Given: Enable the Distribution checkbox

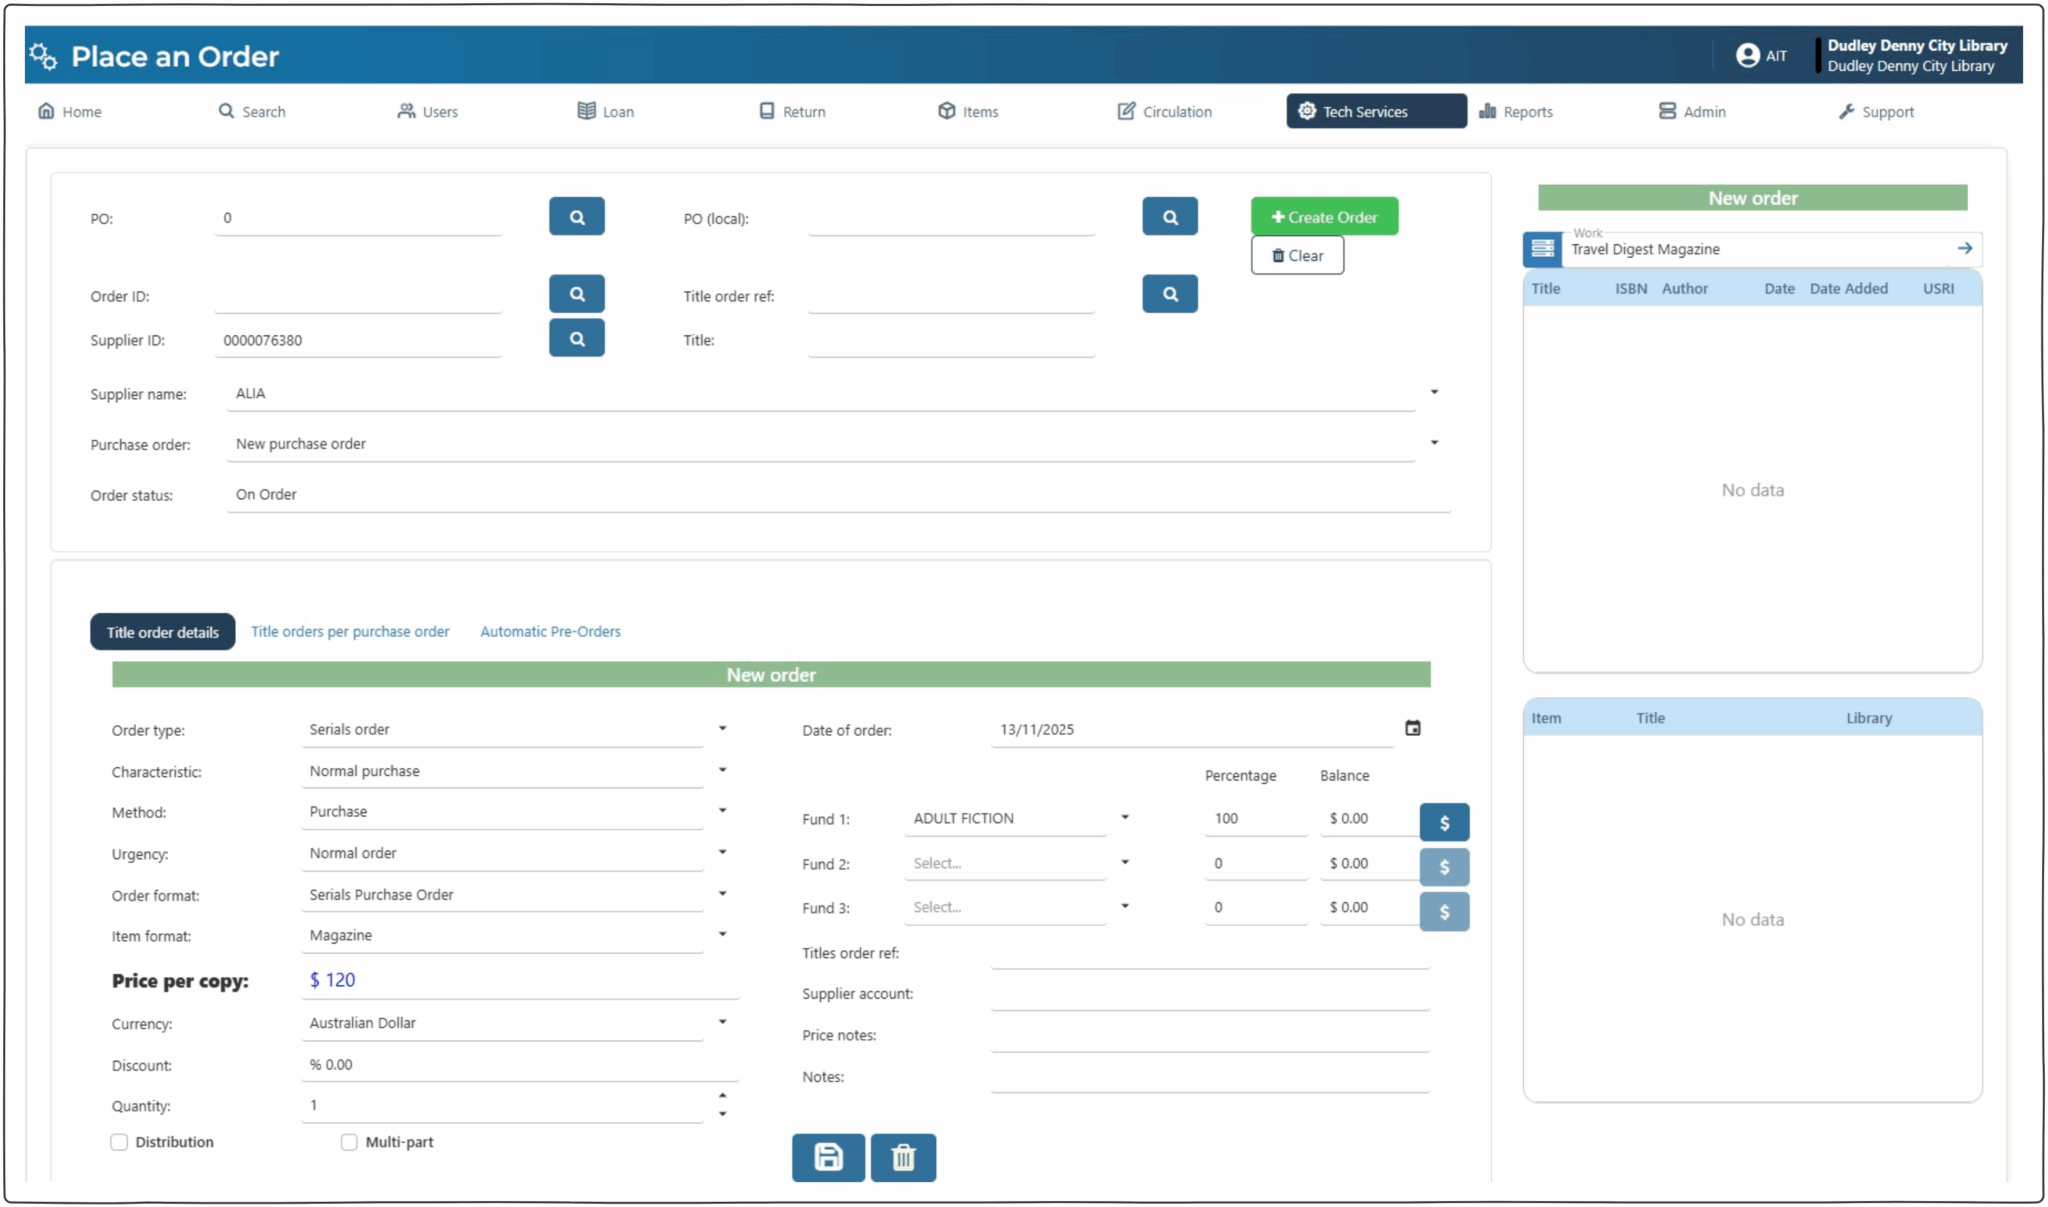Looking at the screenshot, I should [x=119, y=1141].
